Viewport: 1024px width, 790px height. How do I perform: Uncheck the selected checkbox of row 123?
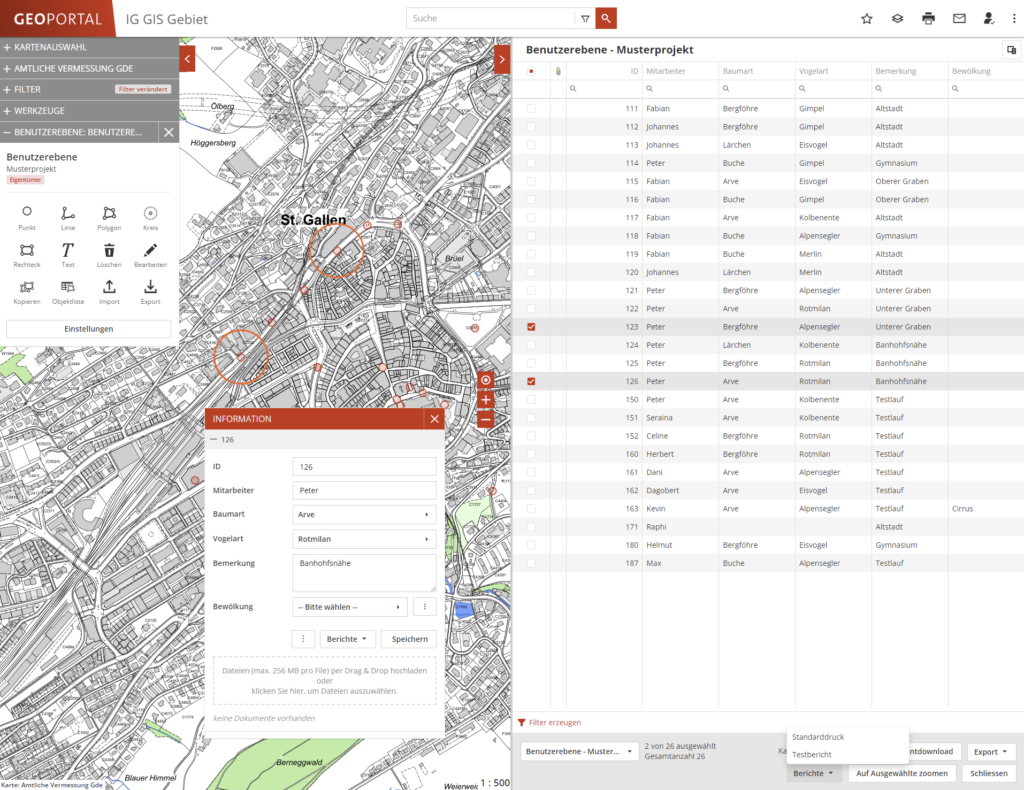pyautogui.click(x=531, y=326)
